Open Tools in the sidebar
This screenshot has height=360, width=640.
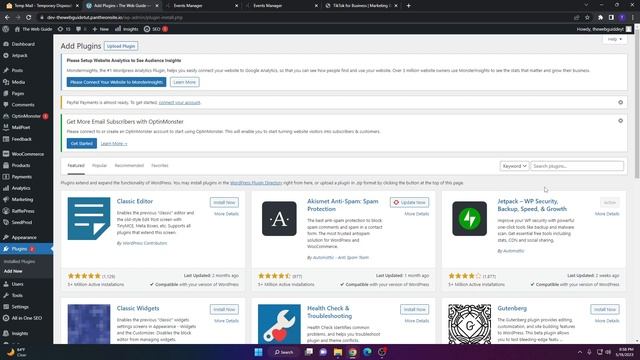click(x=17, y=296)
